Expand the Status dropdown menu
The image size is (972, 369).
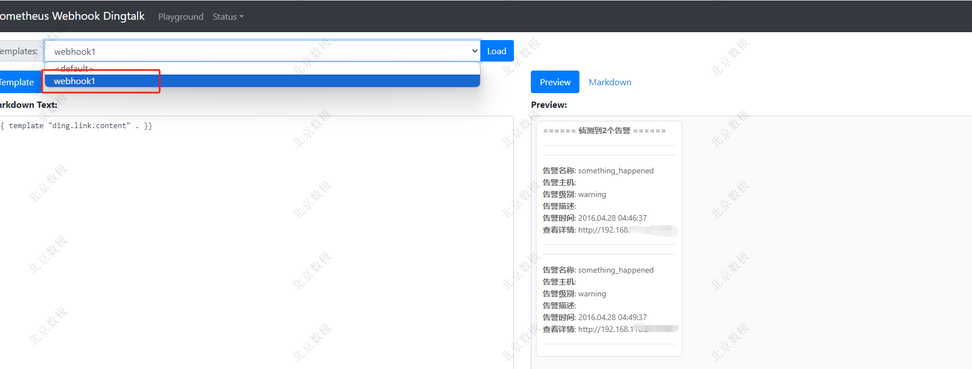[x=228, y=17]
